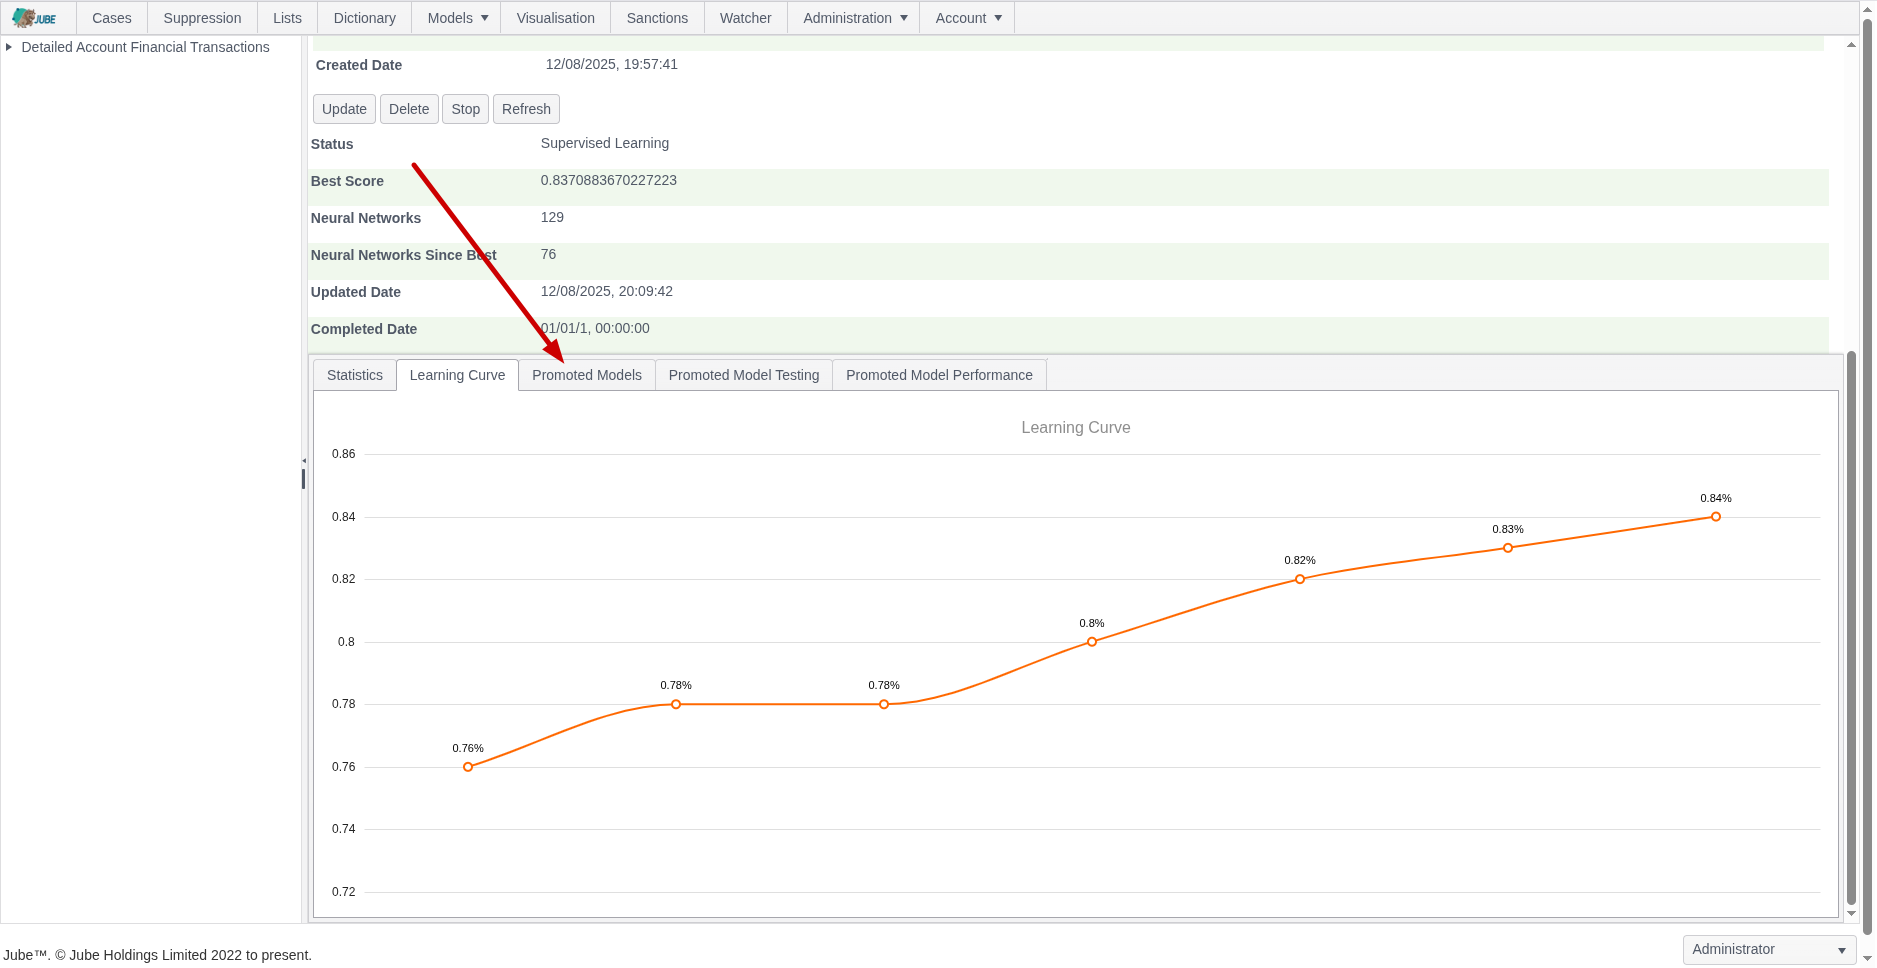Open the Administrator role dropdown
1877x968 pixels.
click(1769, 949)
